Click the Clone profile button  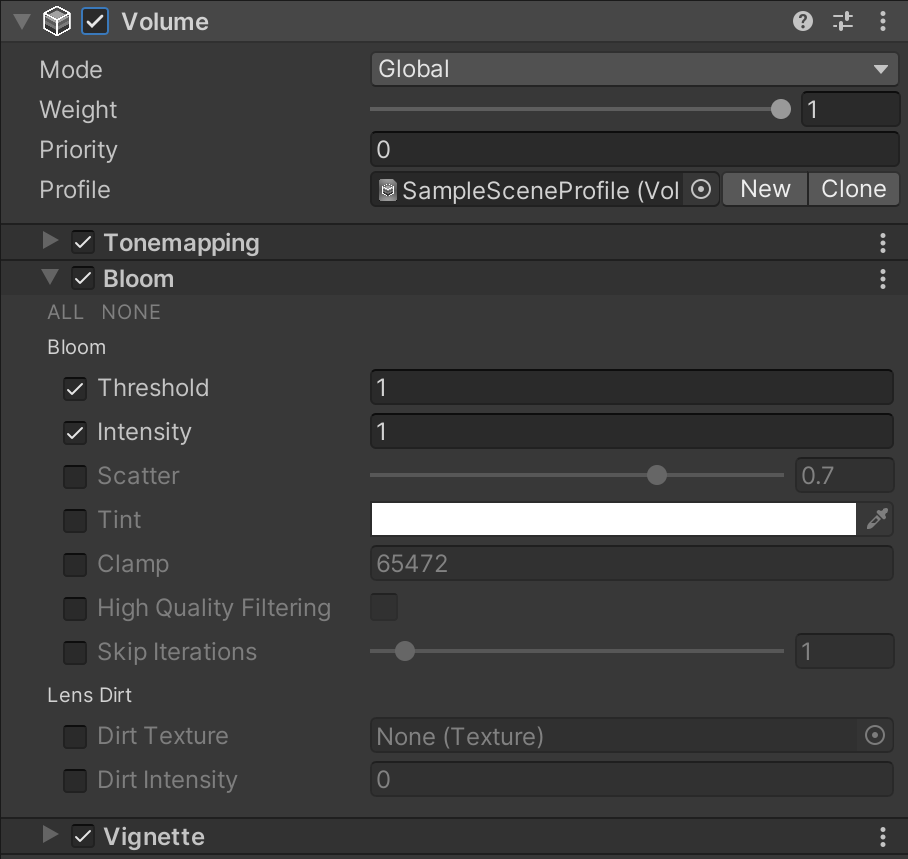click(853, 189)
